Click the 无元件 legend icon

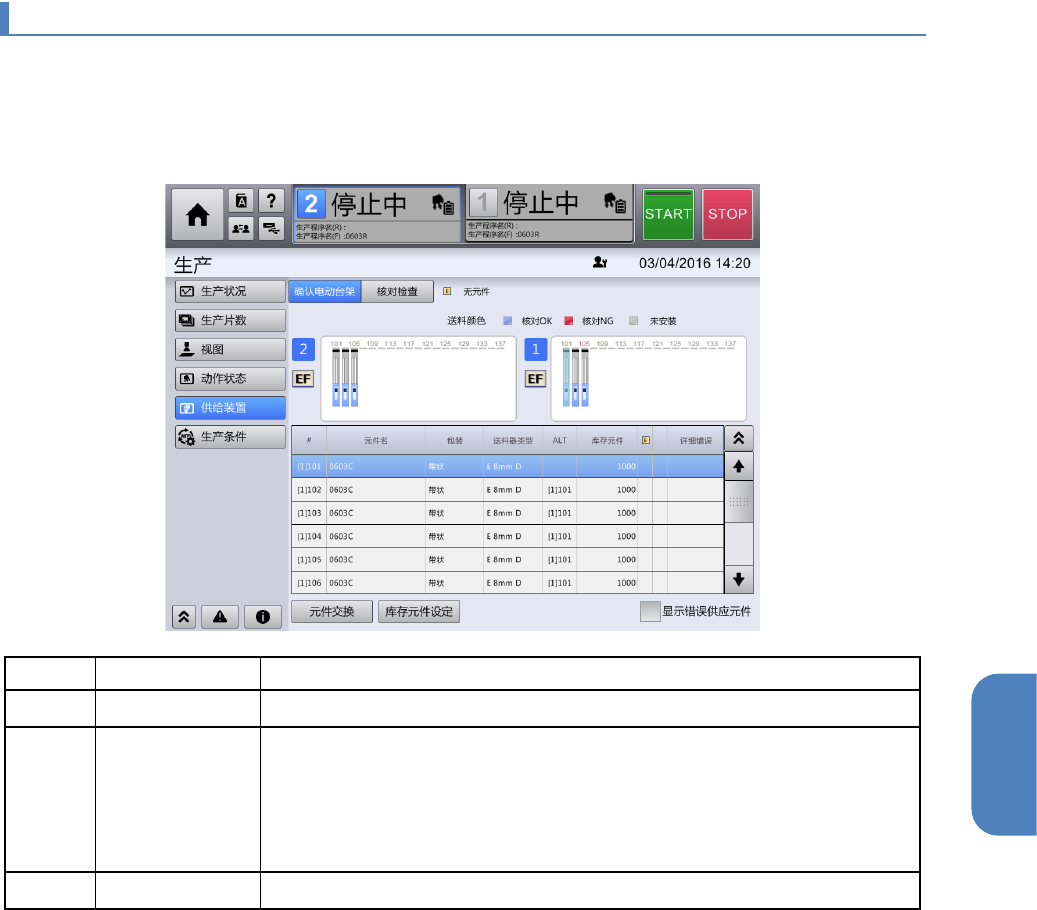(447, 291)
